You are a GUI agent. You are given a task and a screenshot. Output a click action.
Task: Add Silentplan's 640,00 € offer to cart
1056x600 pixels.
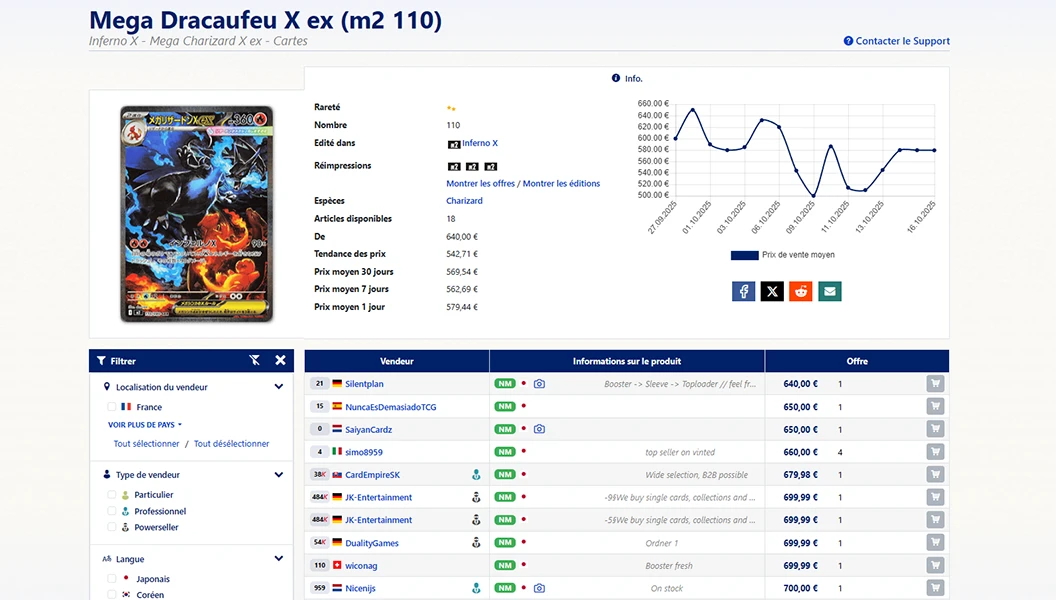(935, 384)
